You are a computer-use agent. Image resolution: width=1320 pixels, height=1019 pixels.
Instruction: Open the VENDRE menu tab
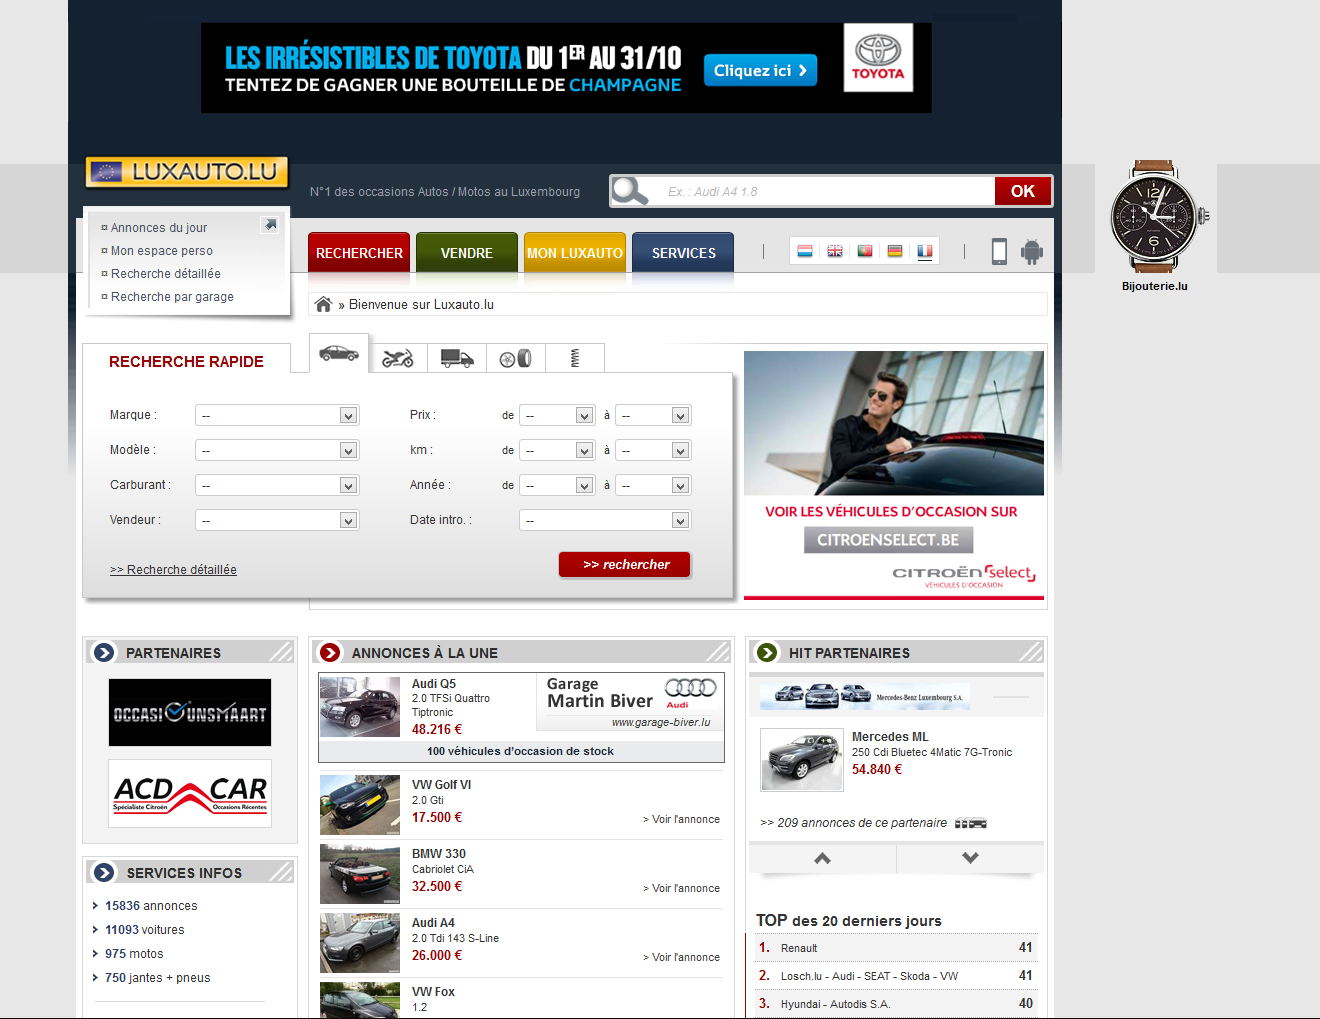(467, 253)
